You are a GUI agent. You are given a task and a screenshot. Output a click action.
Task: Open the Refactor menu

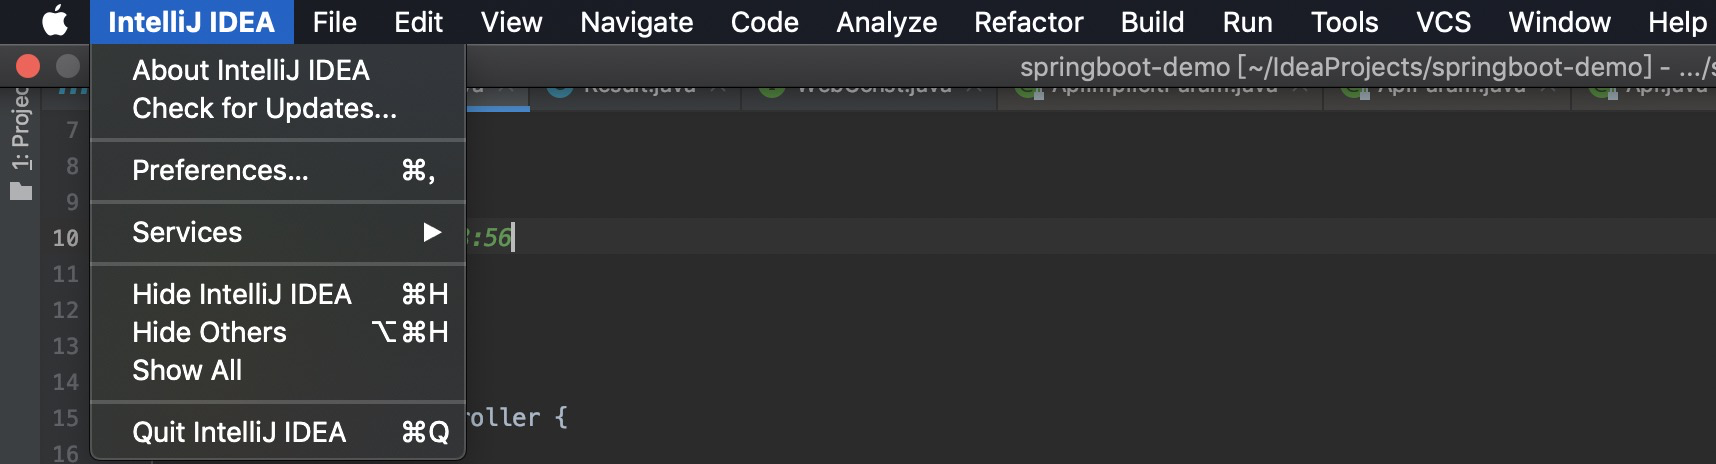[1029, 22]
